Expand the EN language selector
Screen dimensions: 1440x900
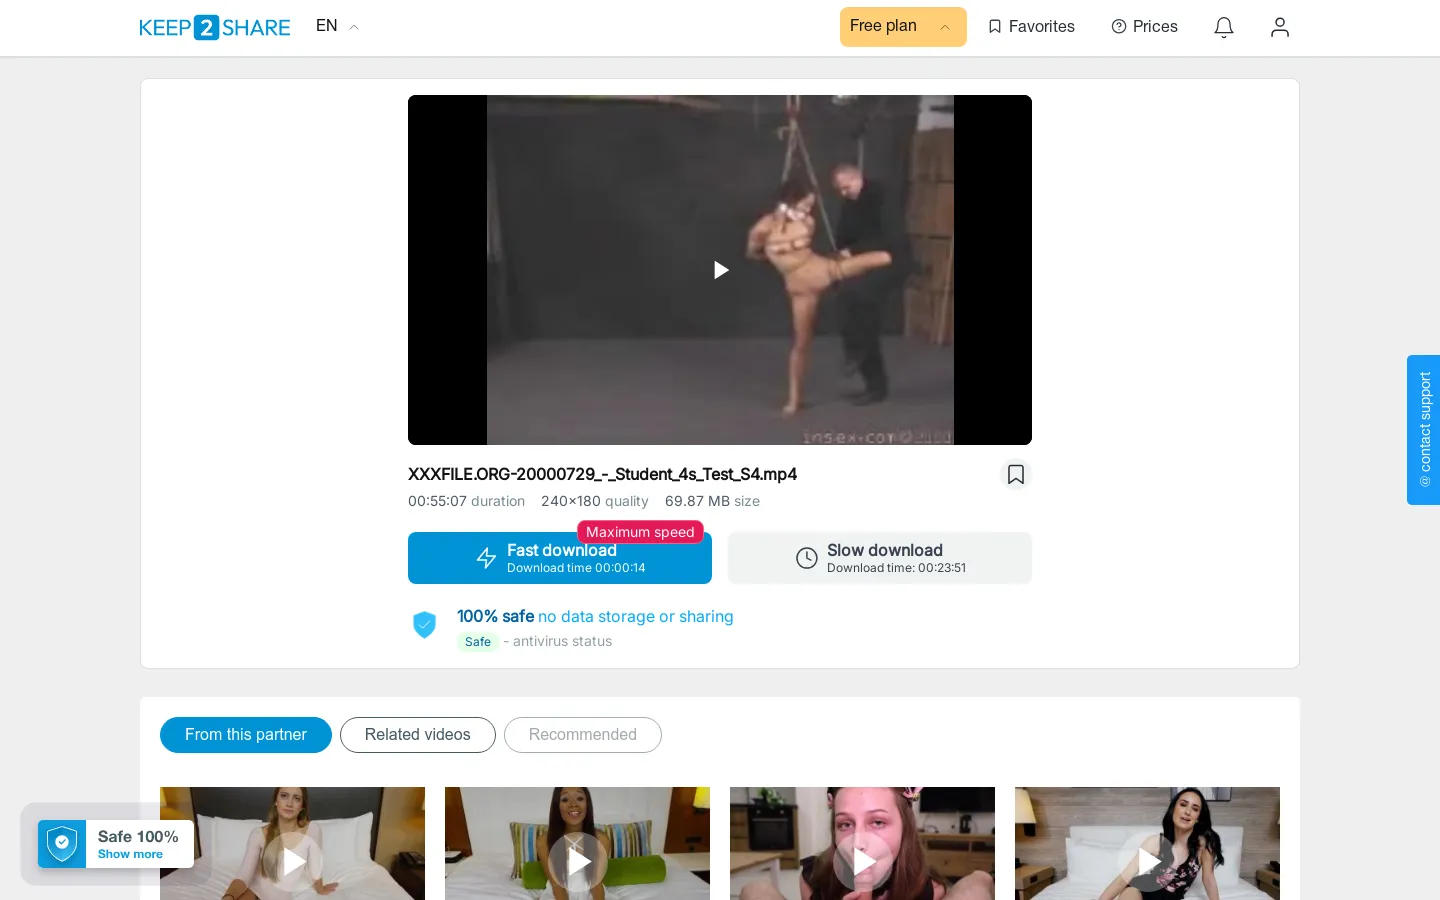[337, 26]
